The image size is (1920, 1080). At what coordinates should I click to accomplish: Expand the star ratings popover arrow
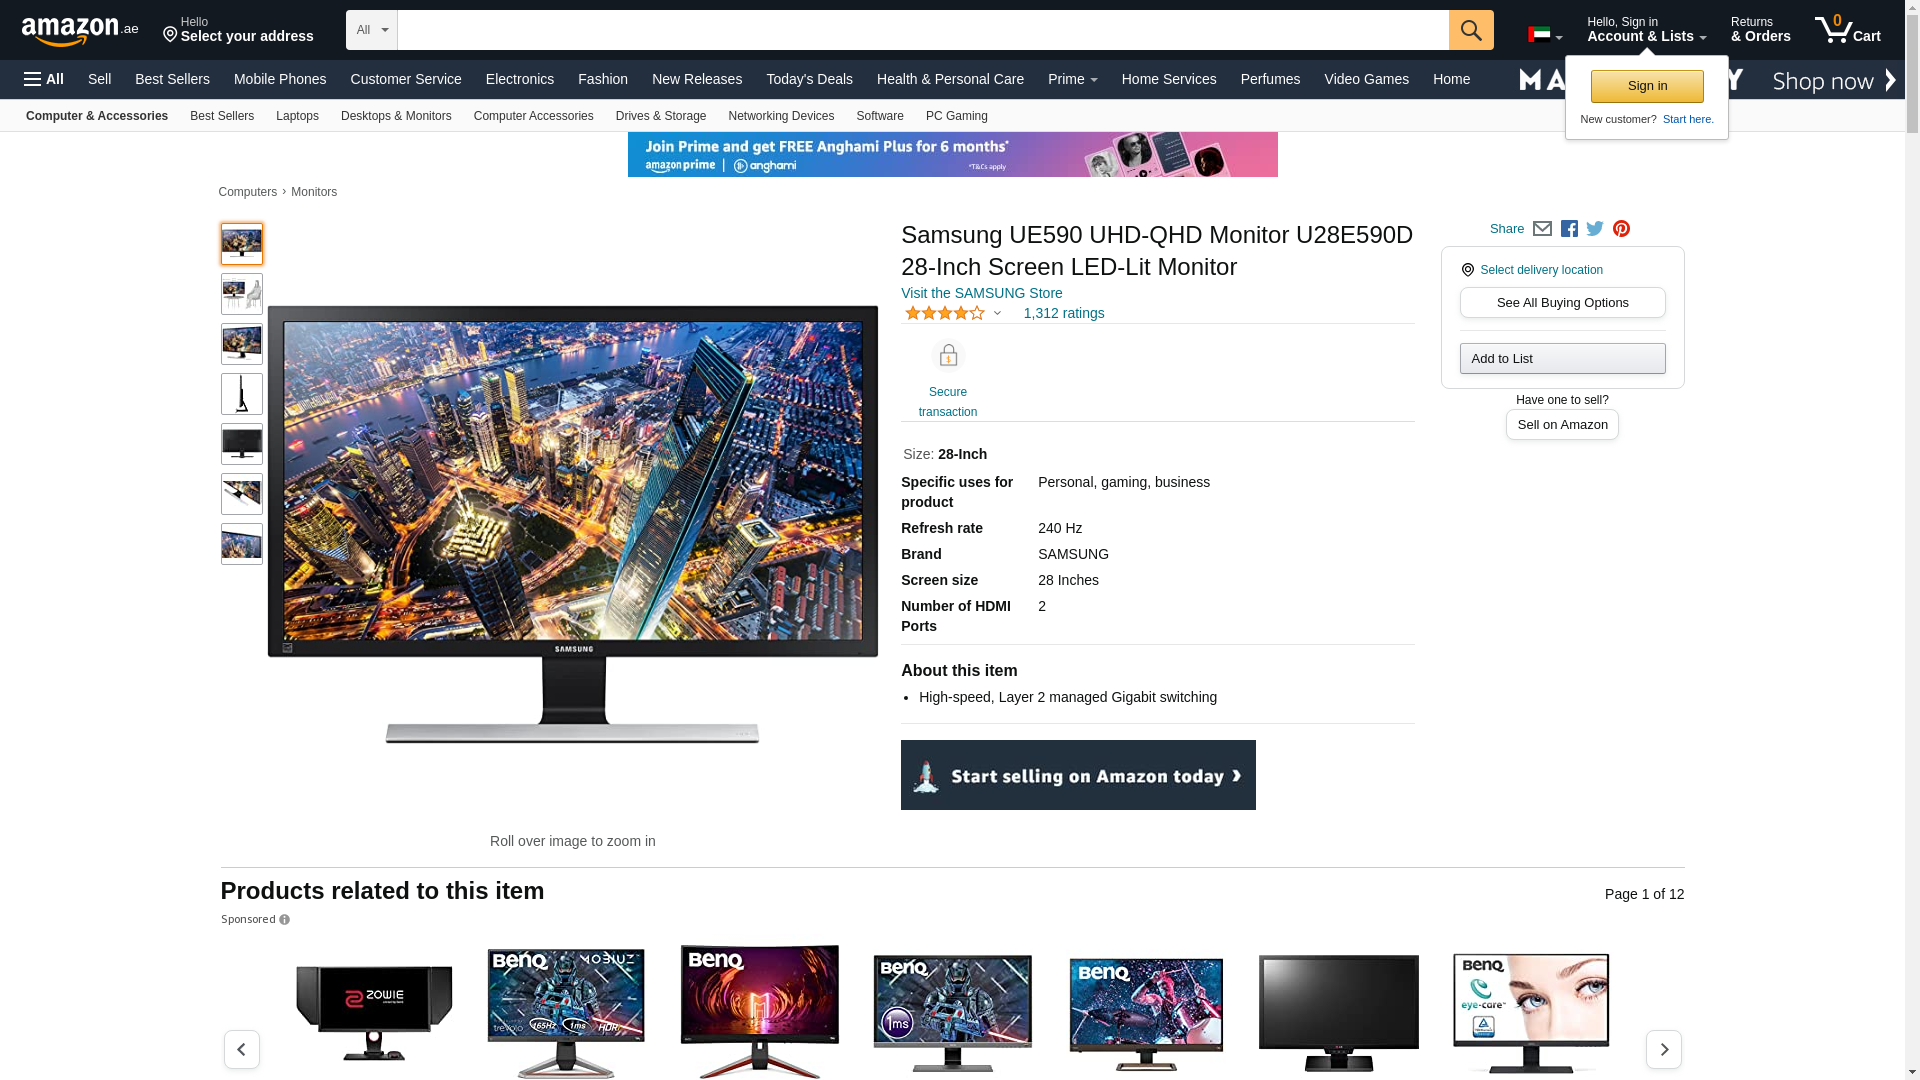point(997,313)
